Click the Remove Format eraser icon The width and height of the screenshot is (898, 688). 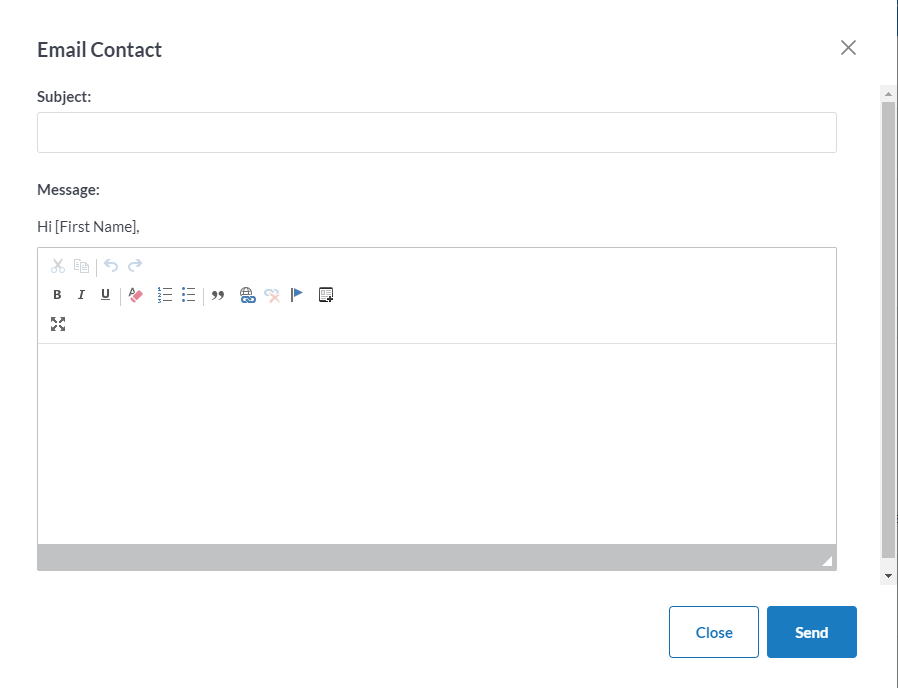tap(135, 295)
